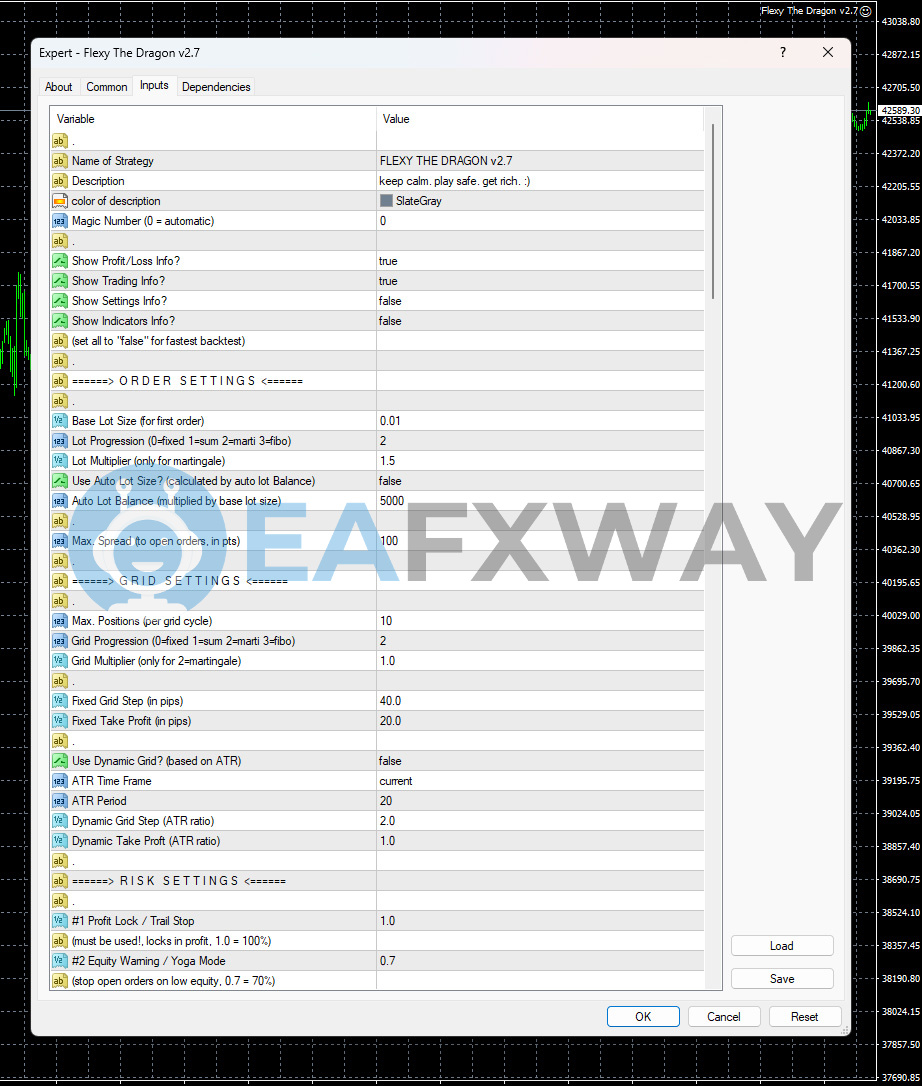Click the integer icon beside Magic Number
Screen dimensions: 922x1086
coord(60,221)
